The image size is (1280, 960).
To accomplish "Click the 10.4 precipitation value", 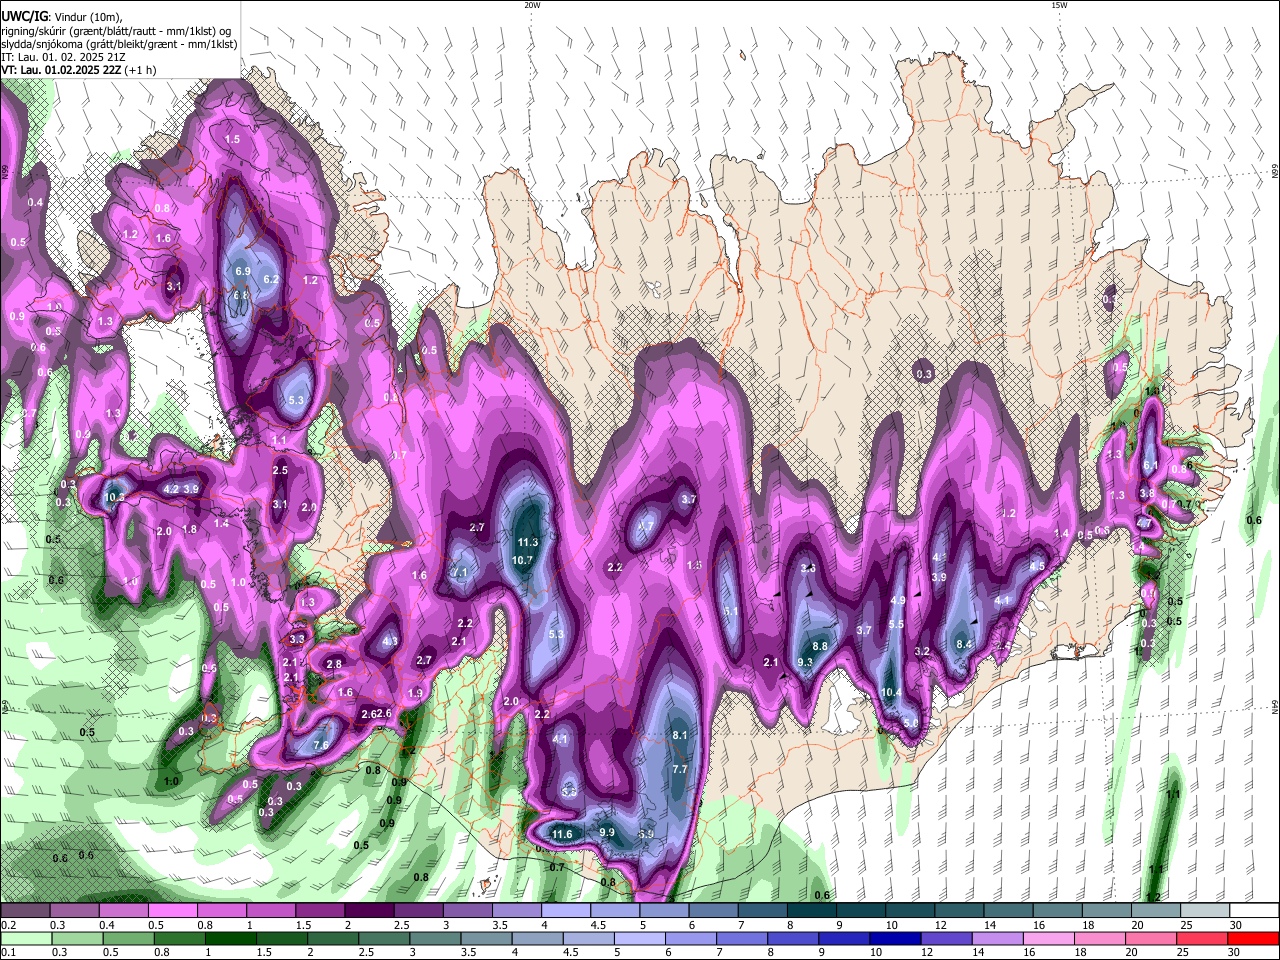I will [891, 693].
